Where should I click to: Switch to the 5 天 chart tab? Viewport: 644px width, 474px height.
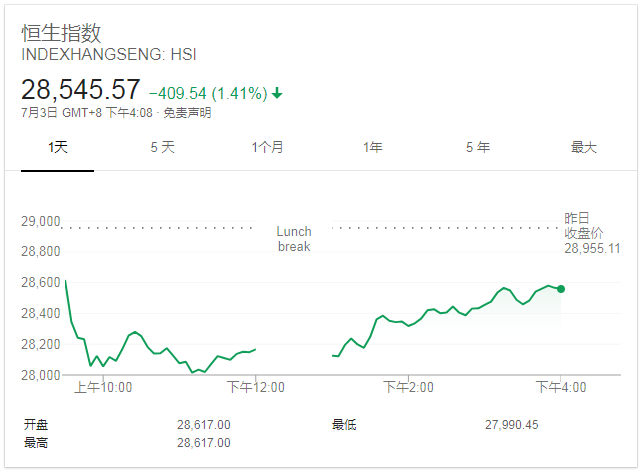(163, 147)
